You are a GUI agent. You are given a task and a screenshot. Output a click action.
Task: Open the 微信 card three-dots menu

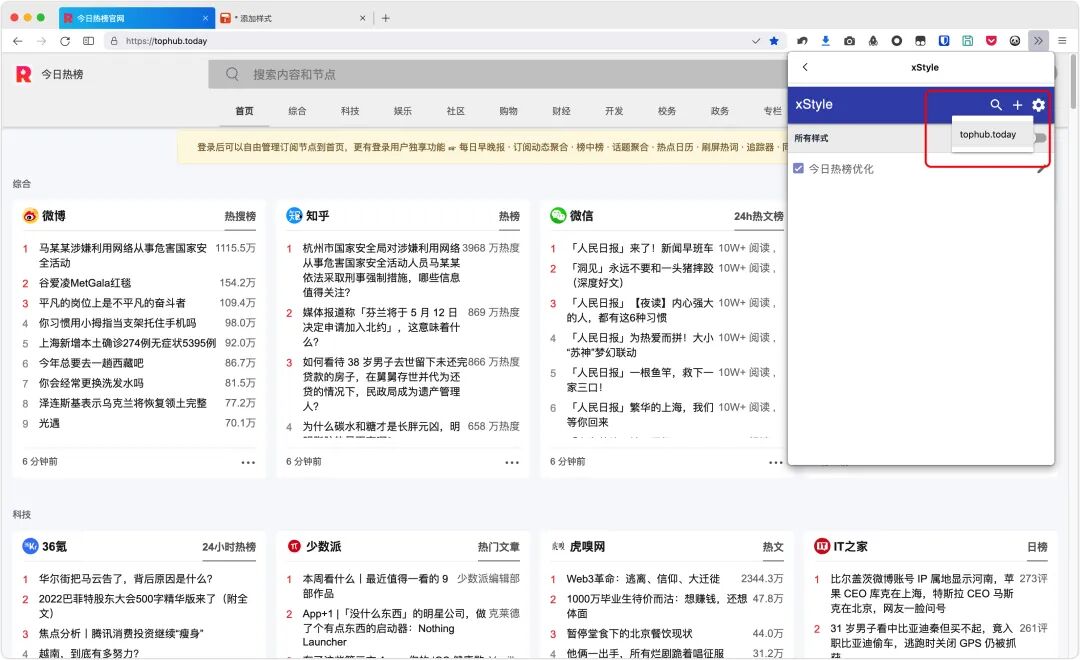[x=776, y=462]
